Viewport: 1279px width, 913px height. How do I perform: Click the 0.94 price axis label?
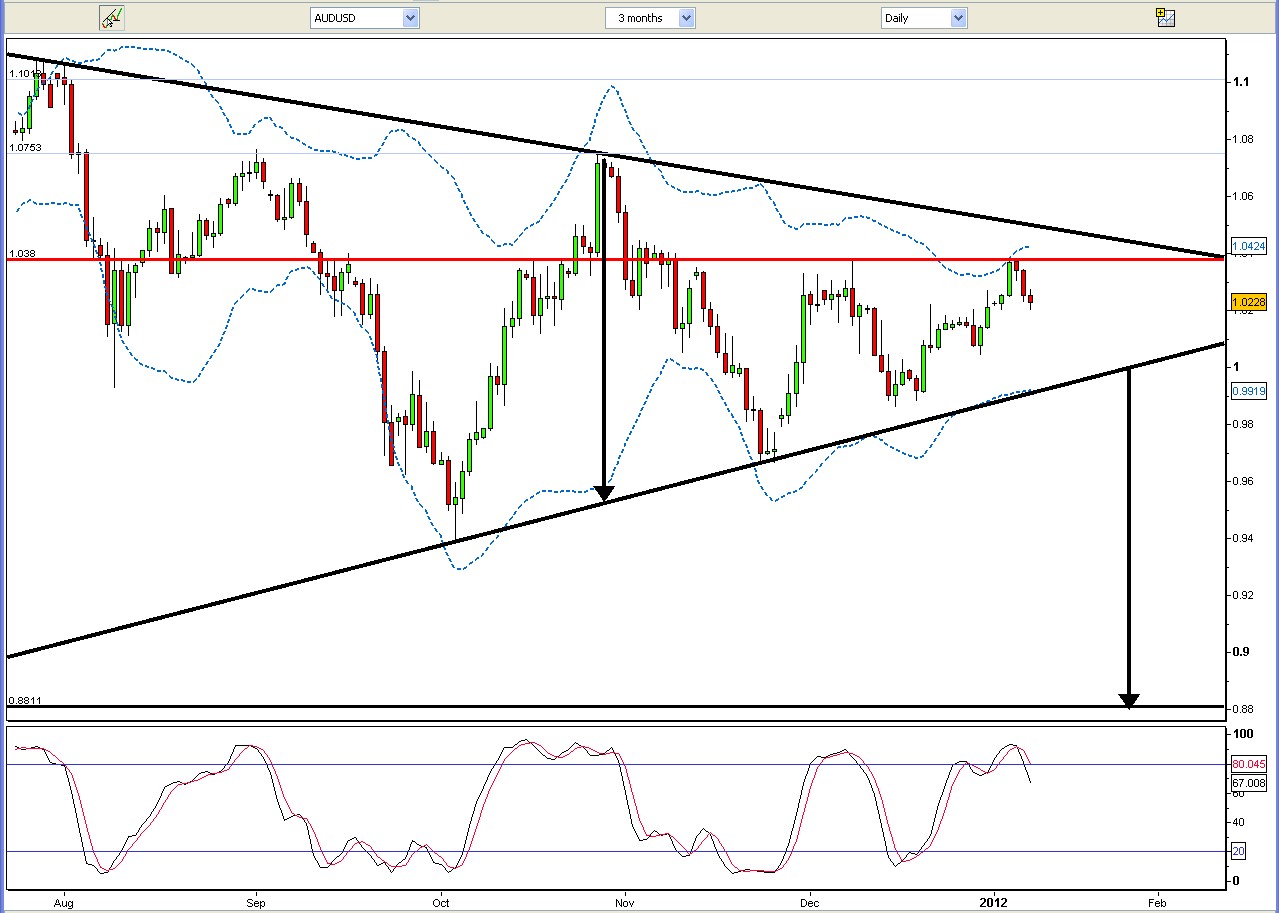1242,538
